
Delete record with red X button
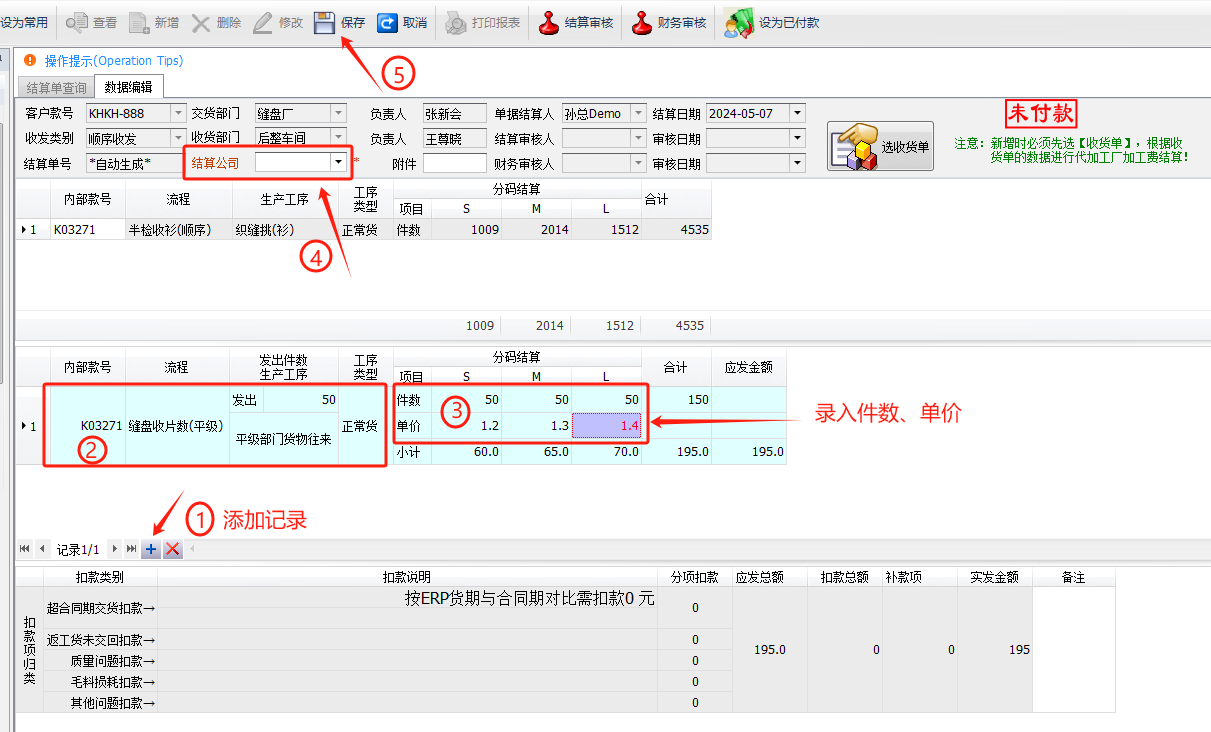pos(172,549)
